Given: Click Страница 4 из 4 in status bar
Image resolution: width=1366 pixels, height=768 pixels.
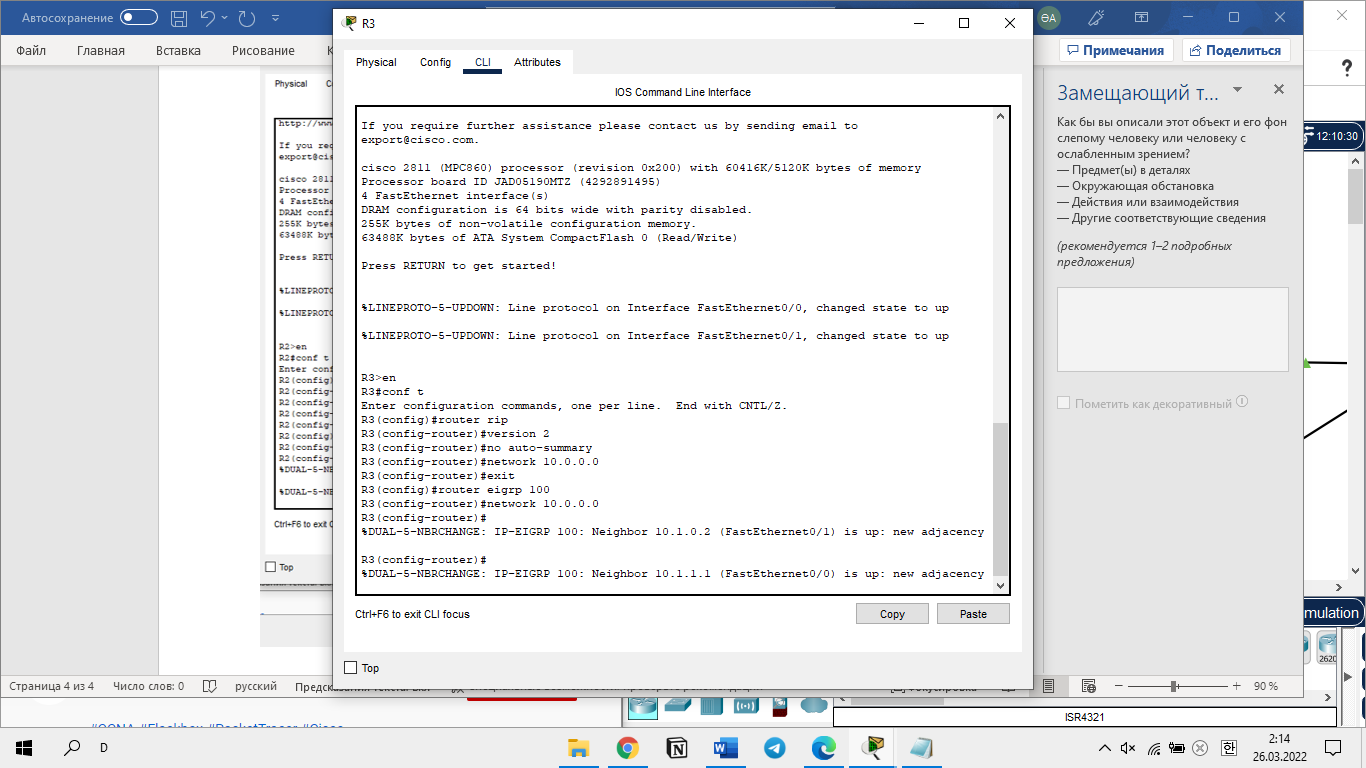Looking at the screenshot, I should (51, 686).
